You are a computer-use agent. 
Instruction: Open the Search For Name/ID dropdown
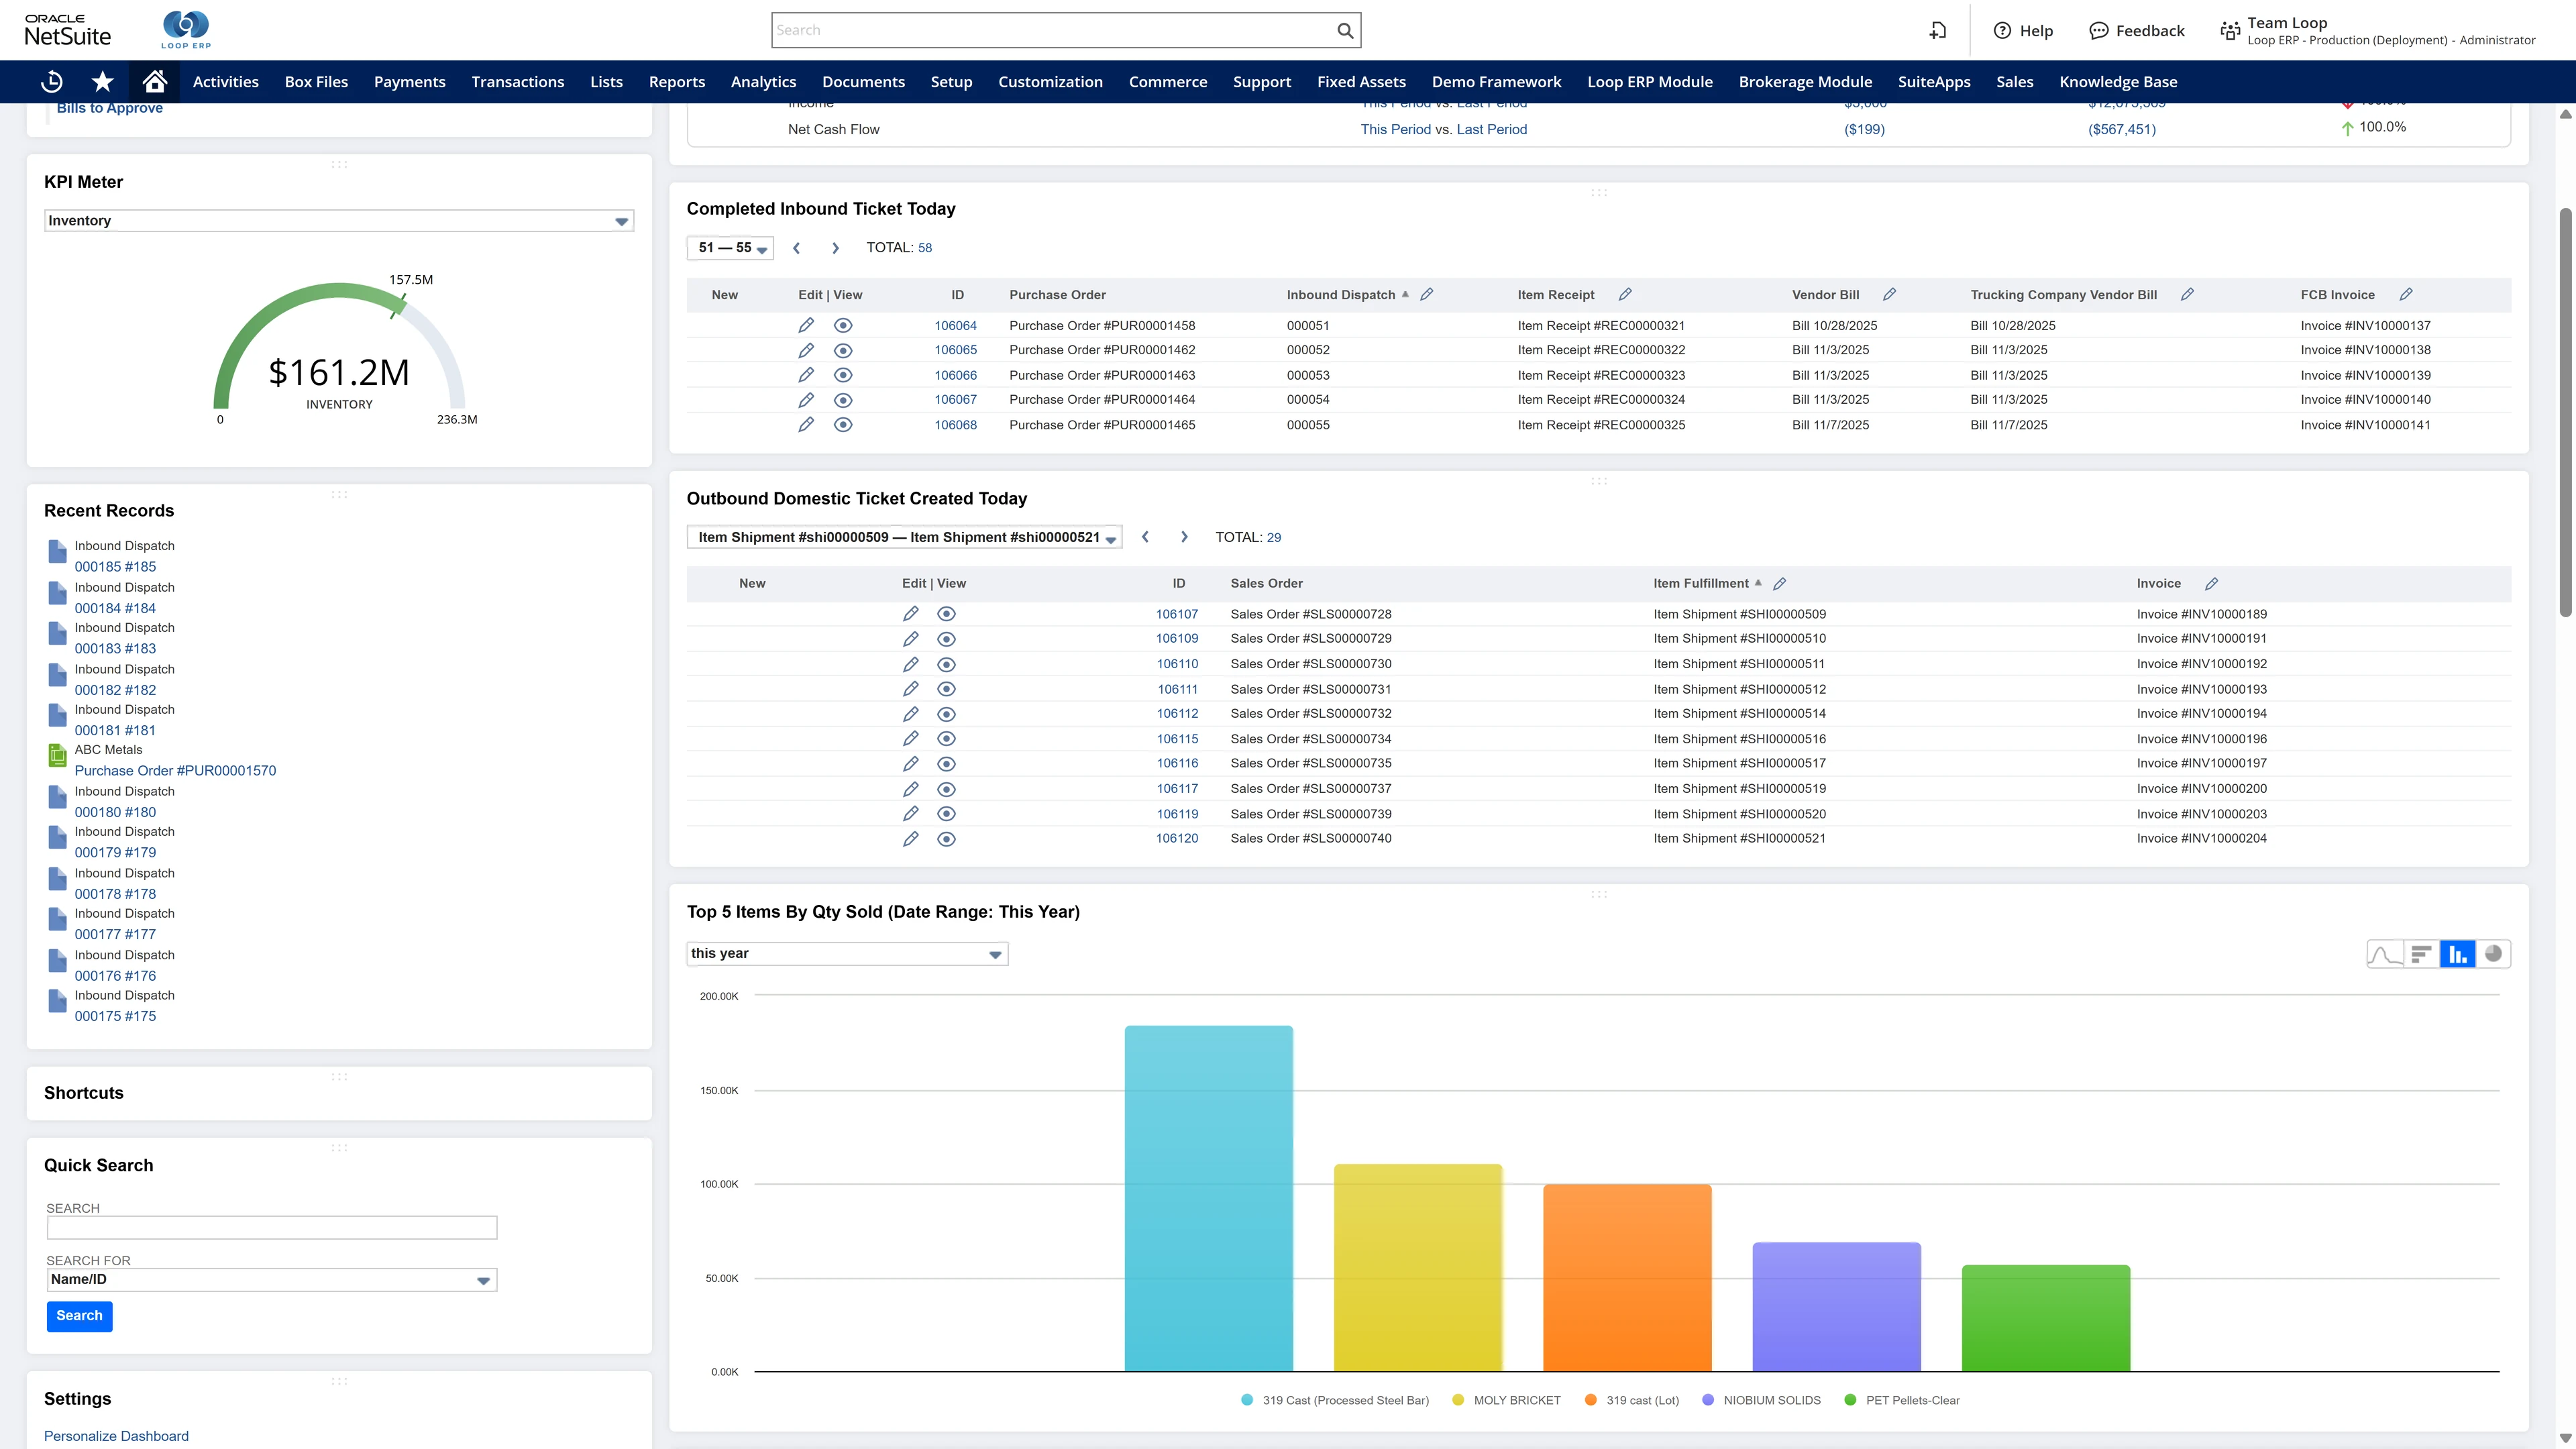coord(271,1280)
